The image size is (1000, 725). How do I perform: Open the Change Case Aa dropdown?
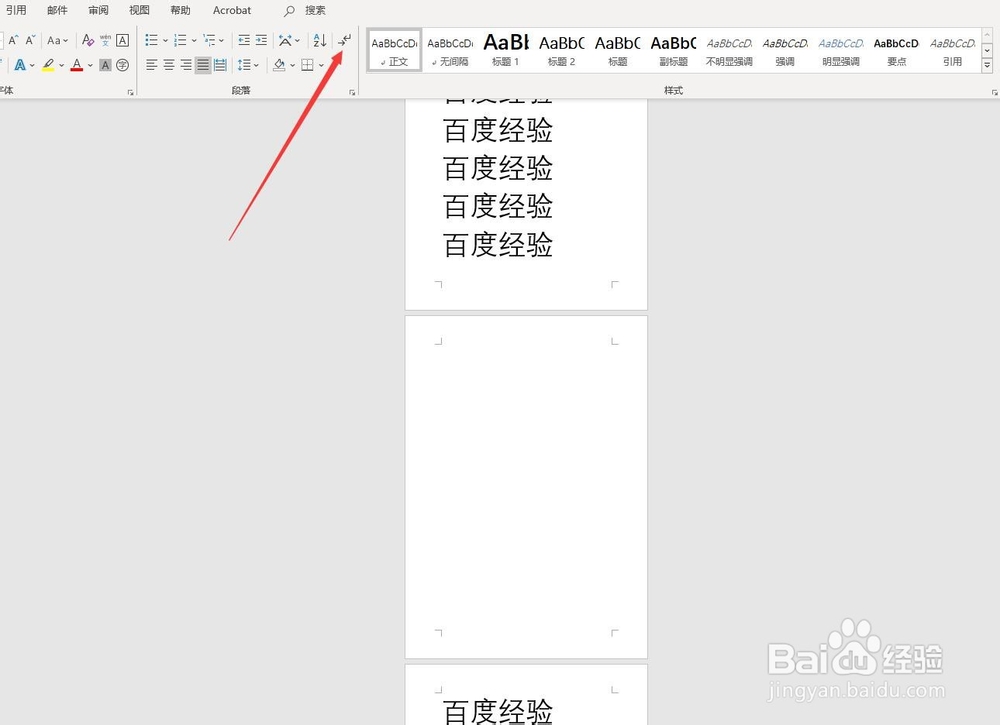[57, 40]
